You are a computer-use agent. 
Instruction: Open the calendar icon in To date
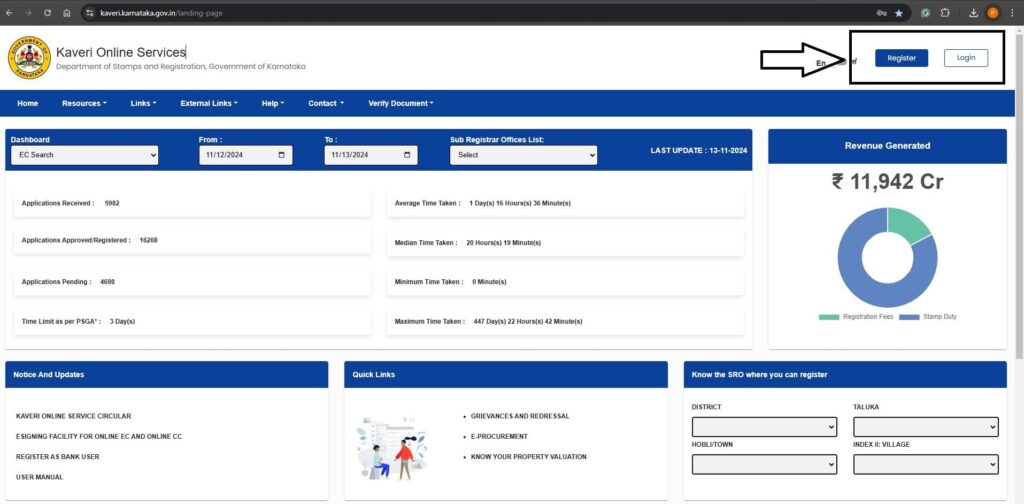tap(407, 155)
